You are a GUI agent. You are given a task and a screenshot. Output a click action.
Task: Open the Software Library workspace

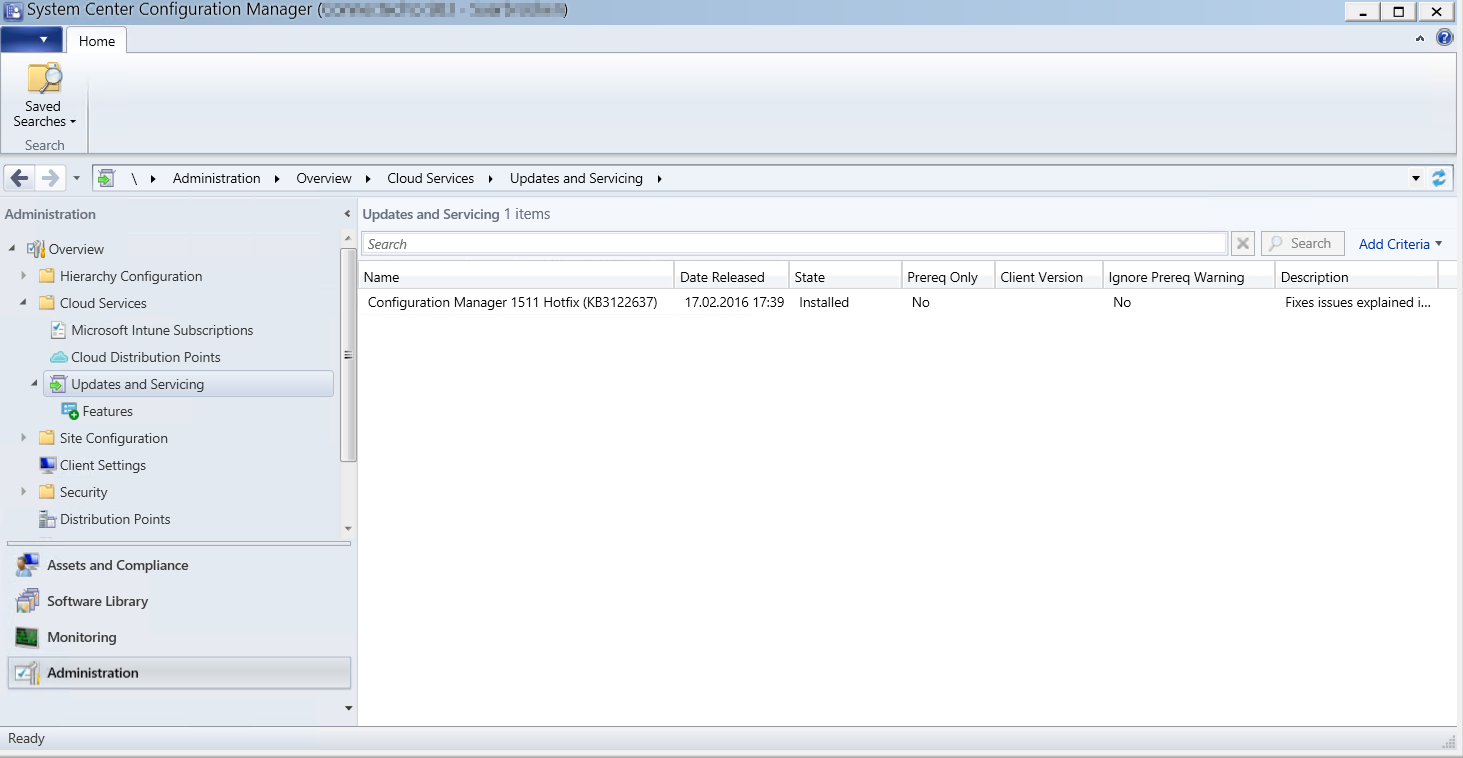pyautogui.click(x=97, y=601)
